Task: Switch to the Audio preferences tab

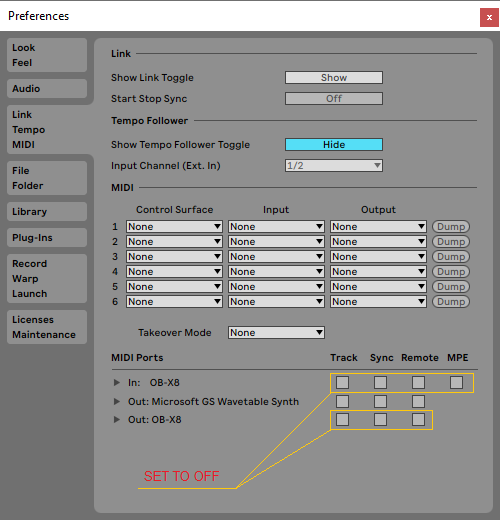Action: (47, 89)
